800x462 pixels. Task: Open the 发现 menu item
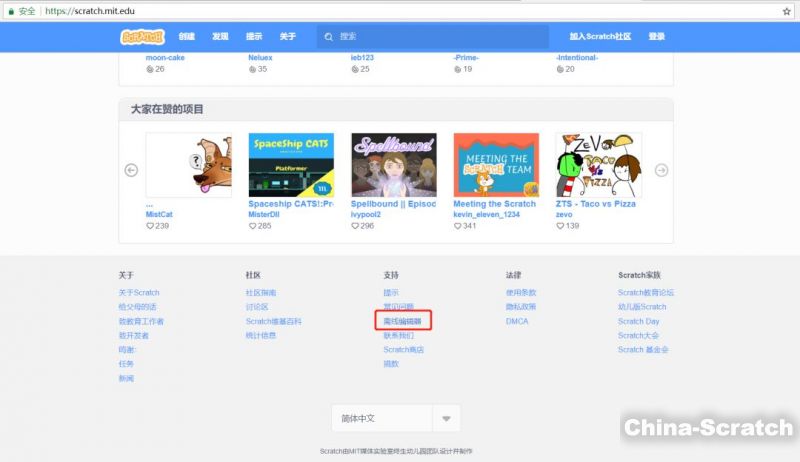220,37
